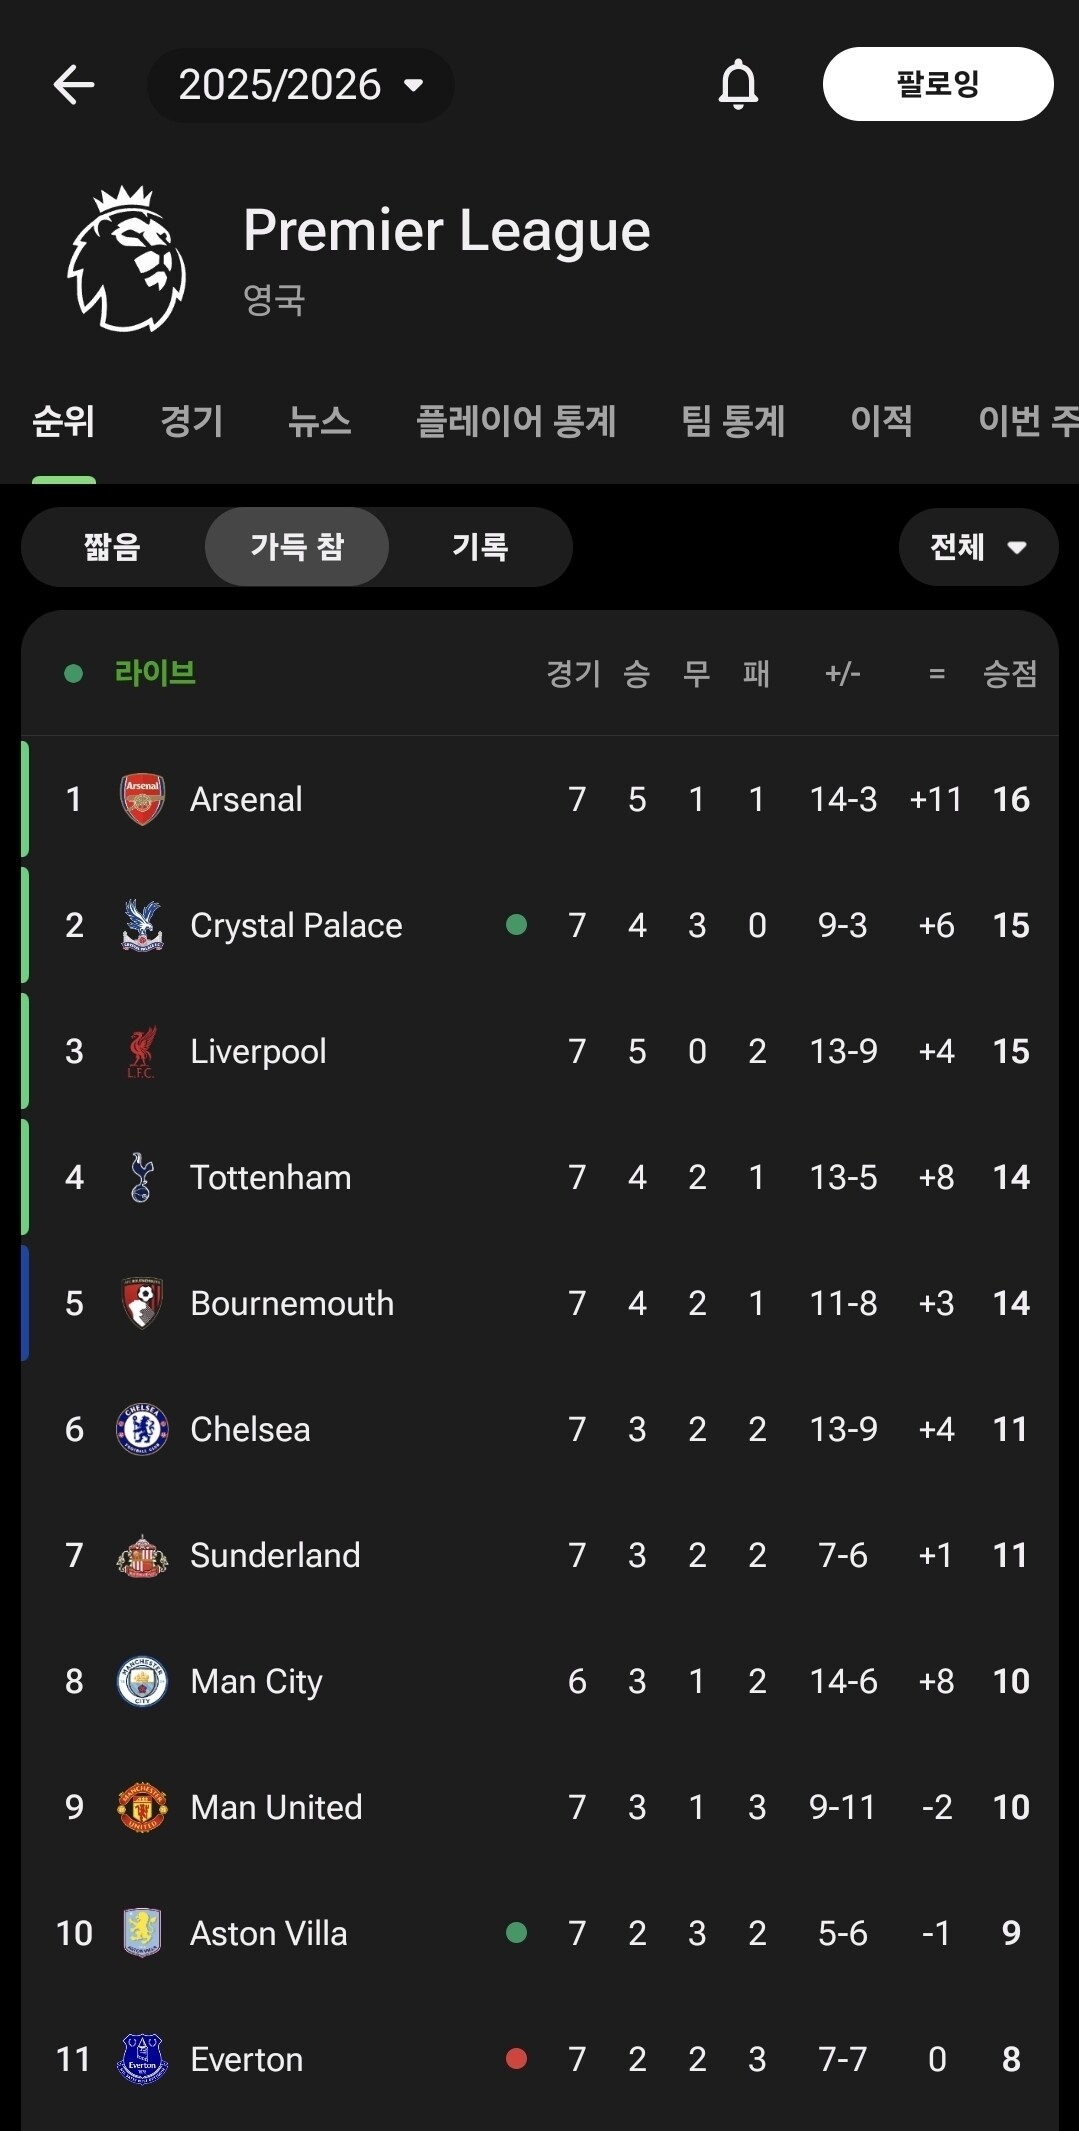This screenshot has height=2131, width=1079.
Task: Tap the Liverpool club crest
Action: pos(142,1051)
